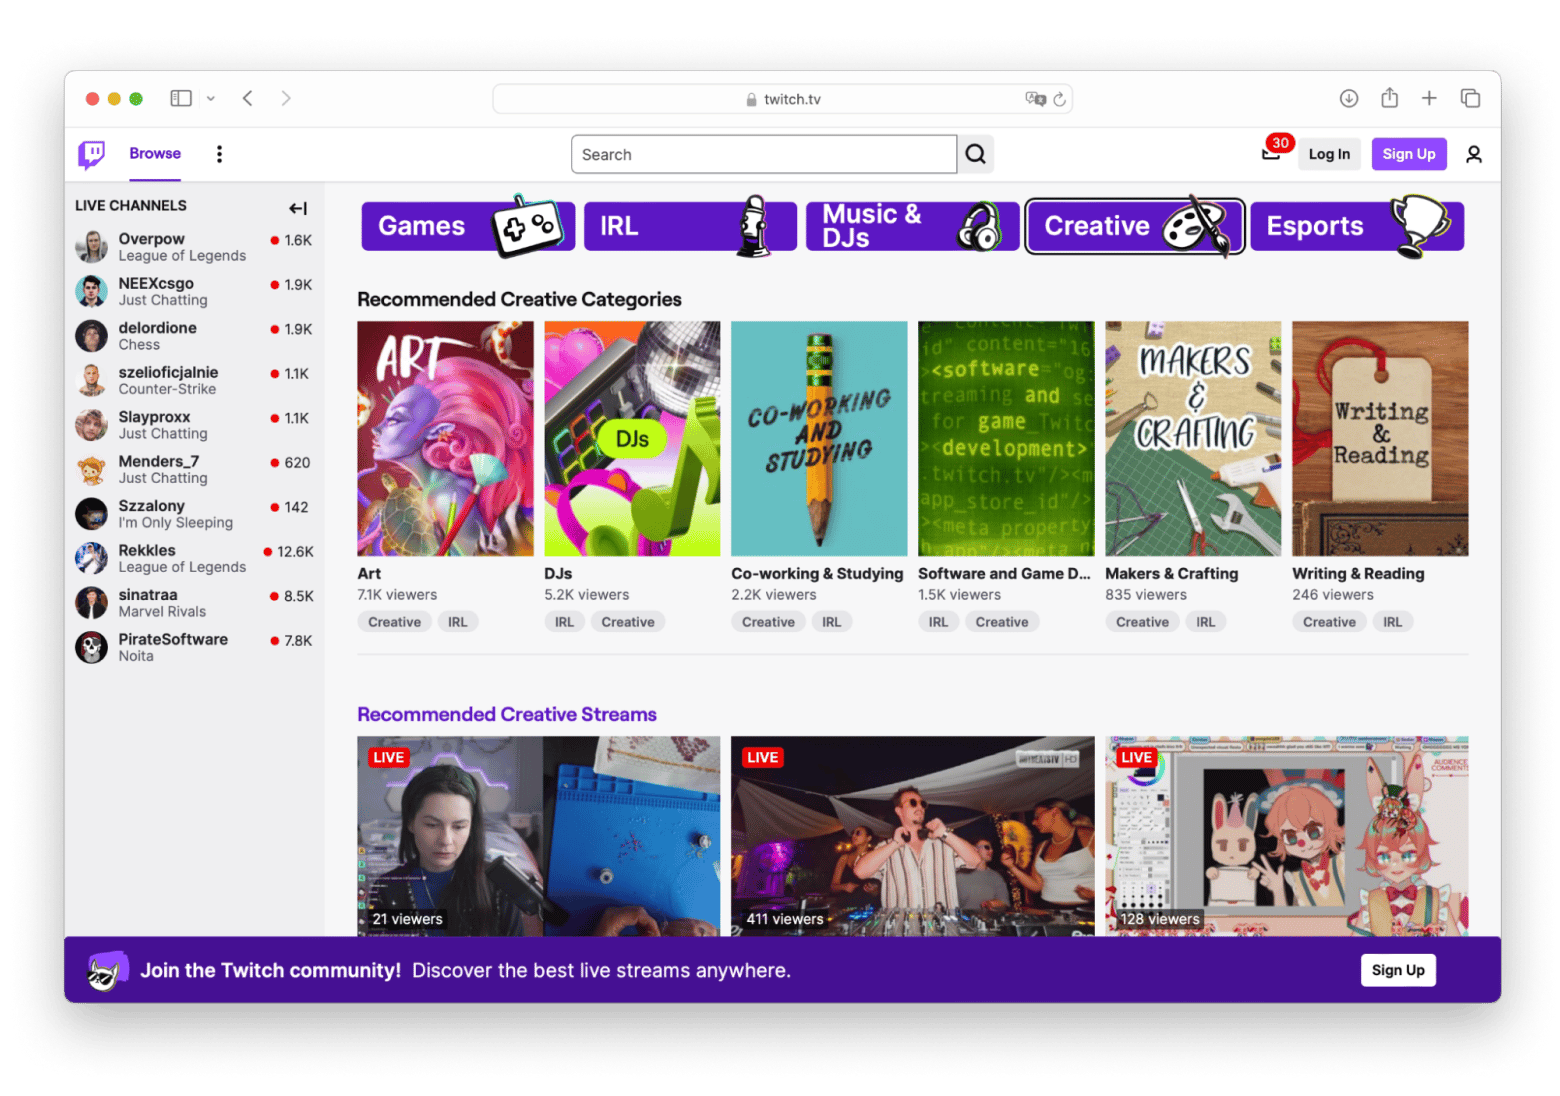Click IRL tag under DJs
1560x1096 pixels.
(x=564, y=622)
